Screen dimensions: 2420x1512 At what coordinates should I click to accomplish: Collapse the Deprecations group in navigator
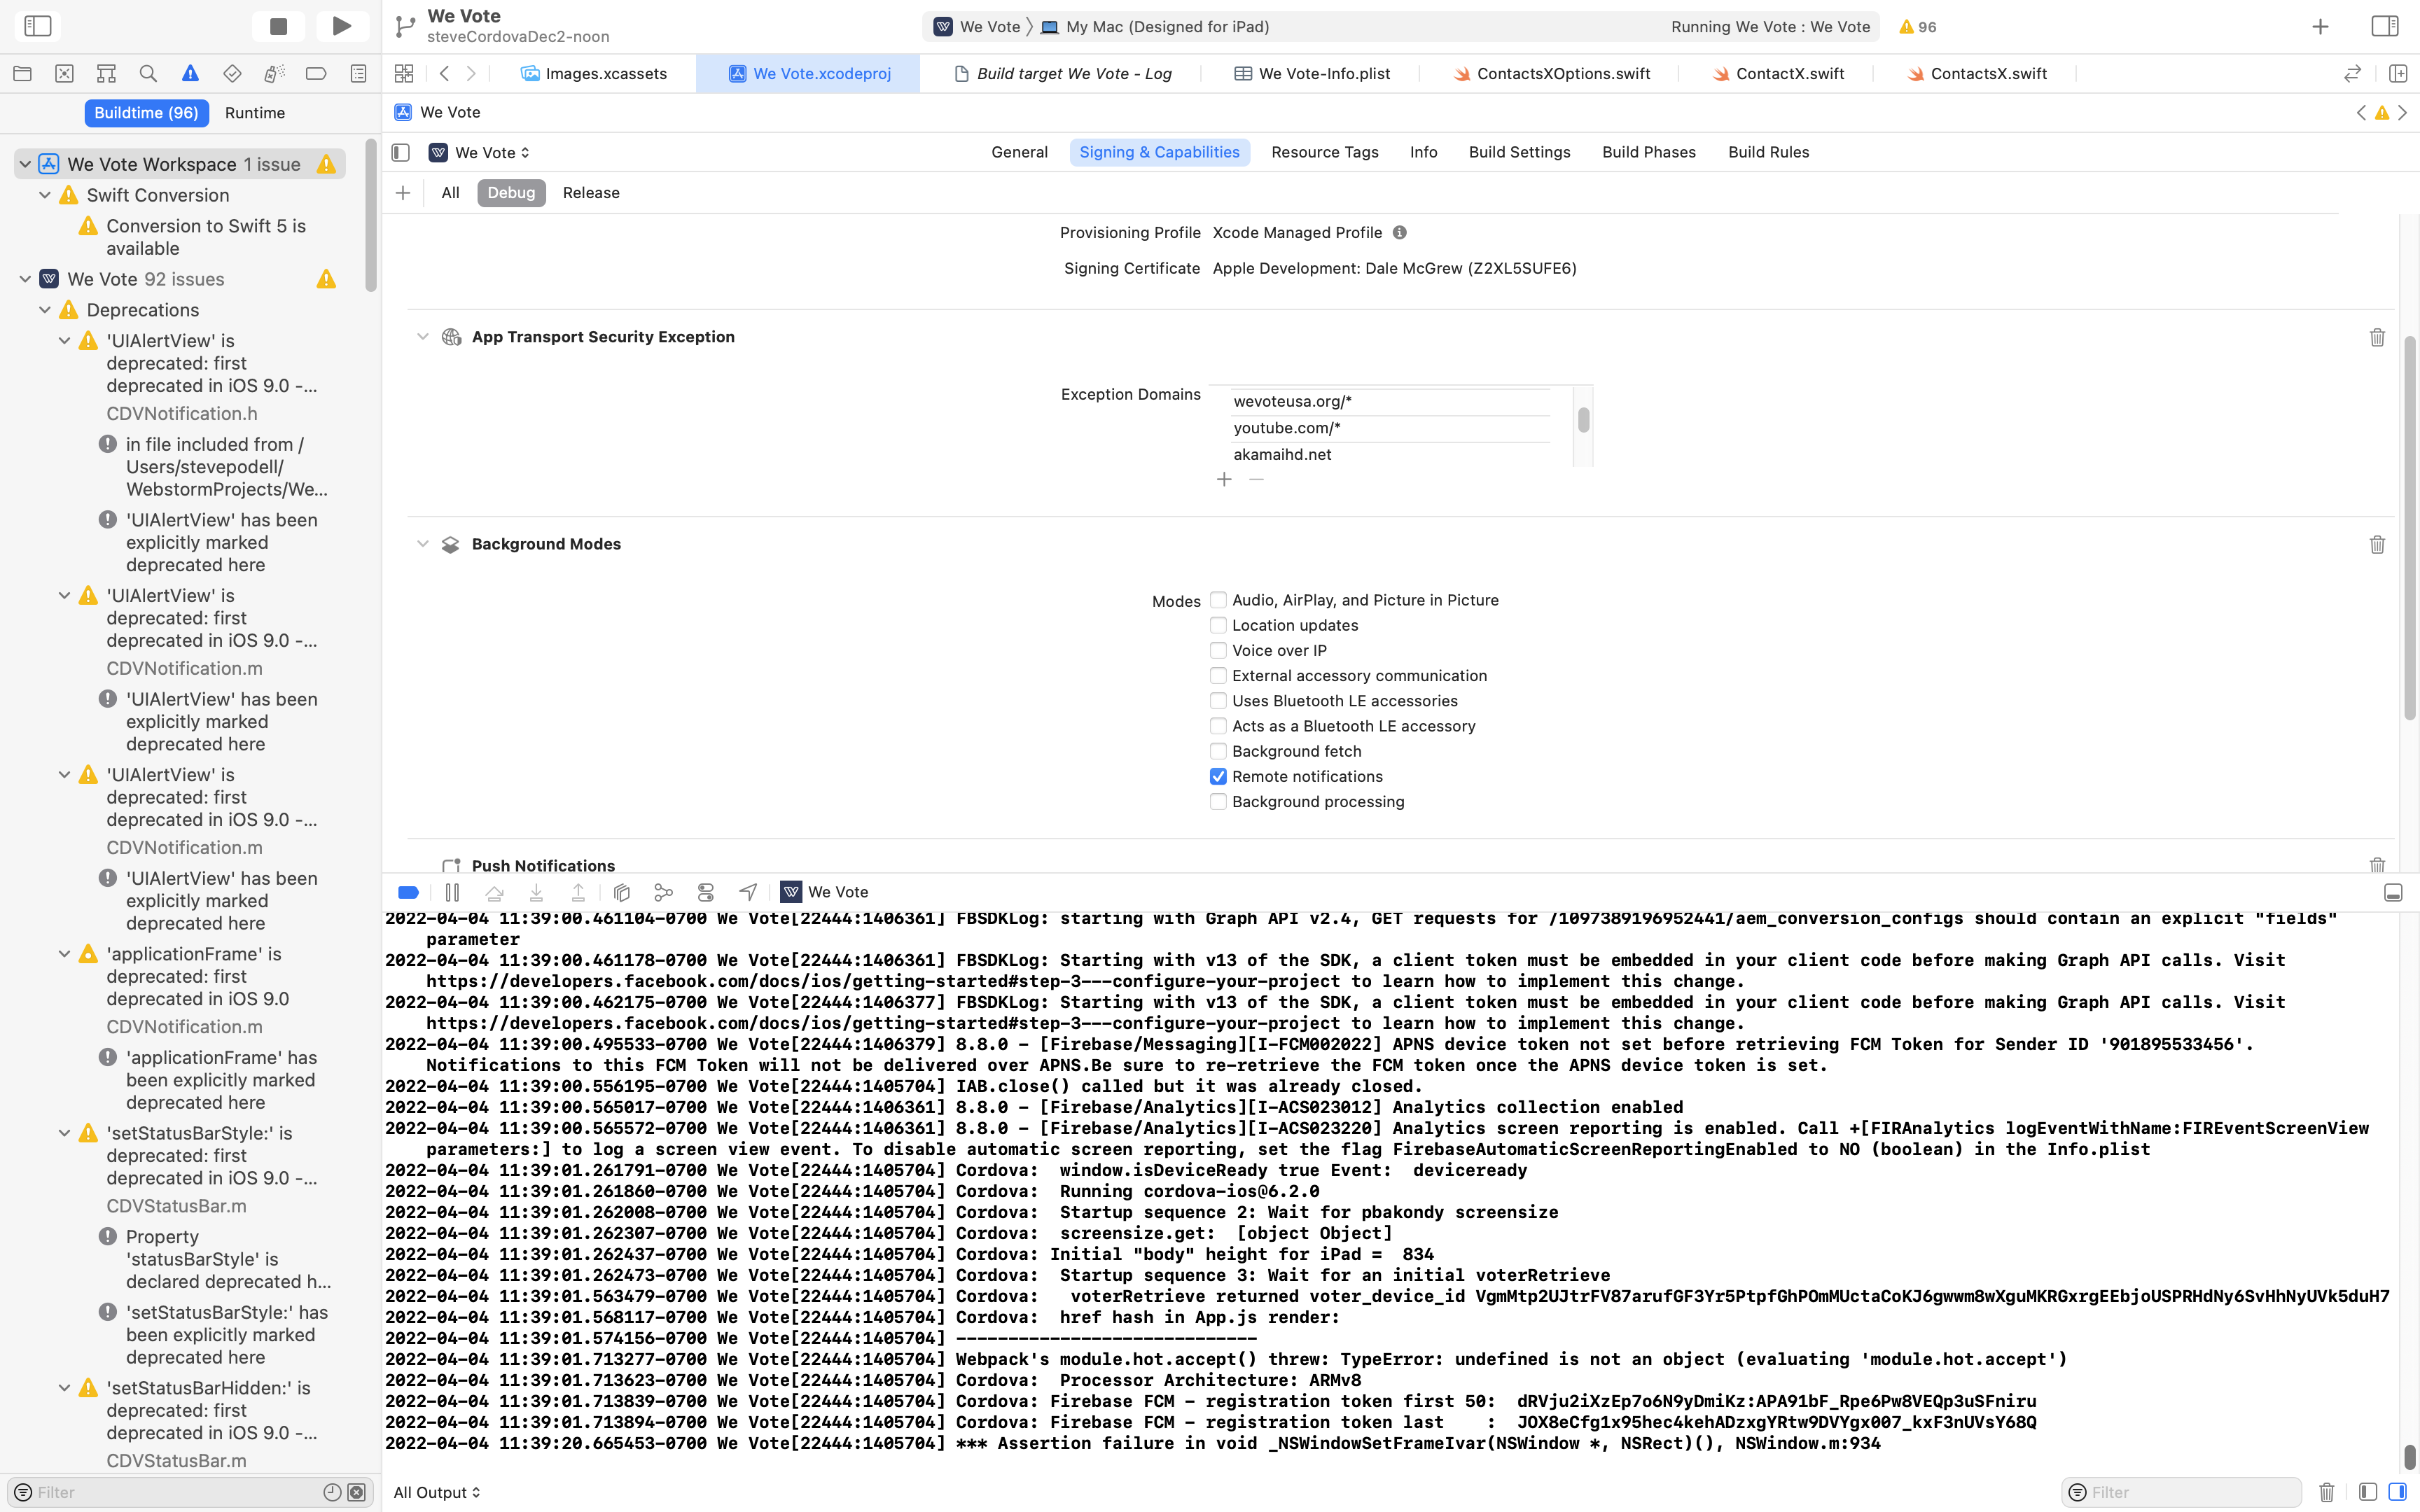[x=45, y=310]
